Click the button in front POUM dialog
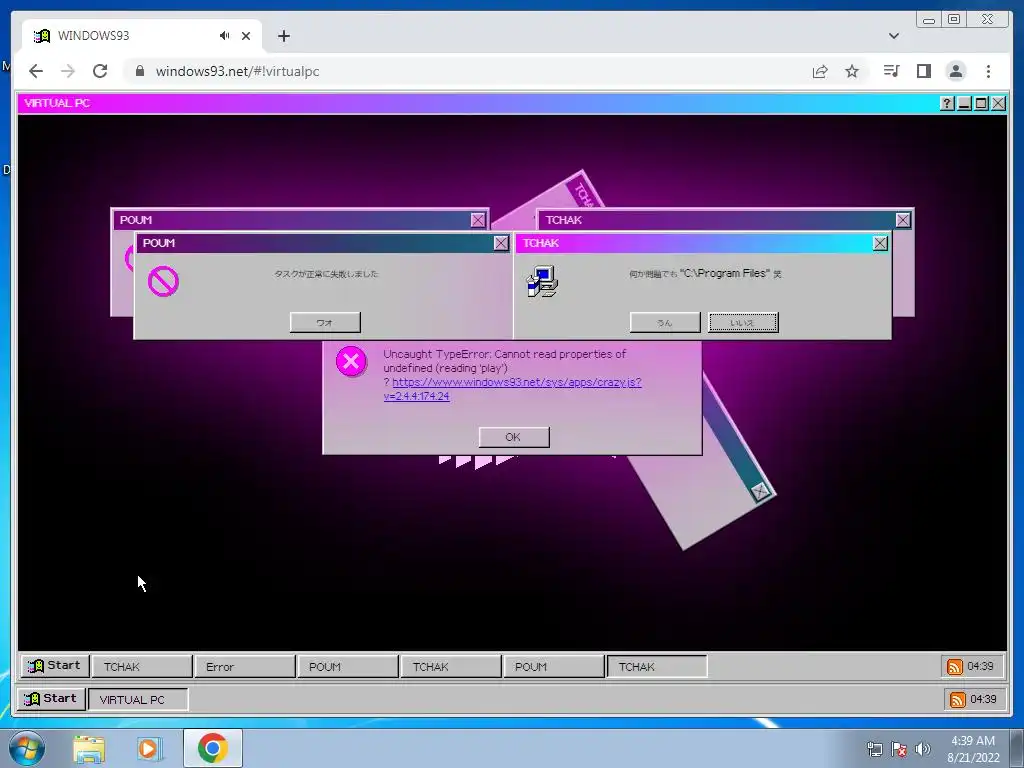This screenshot has width=1024, height=768. click(325, 323)
